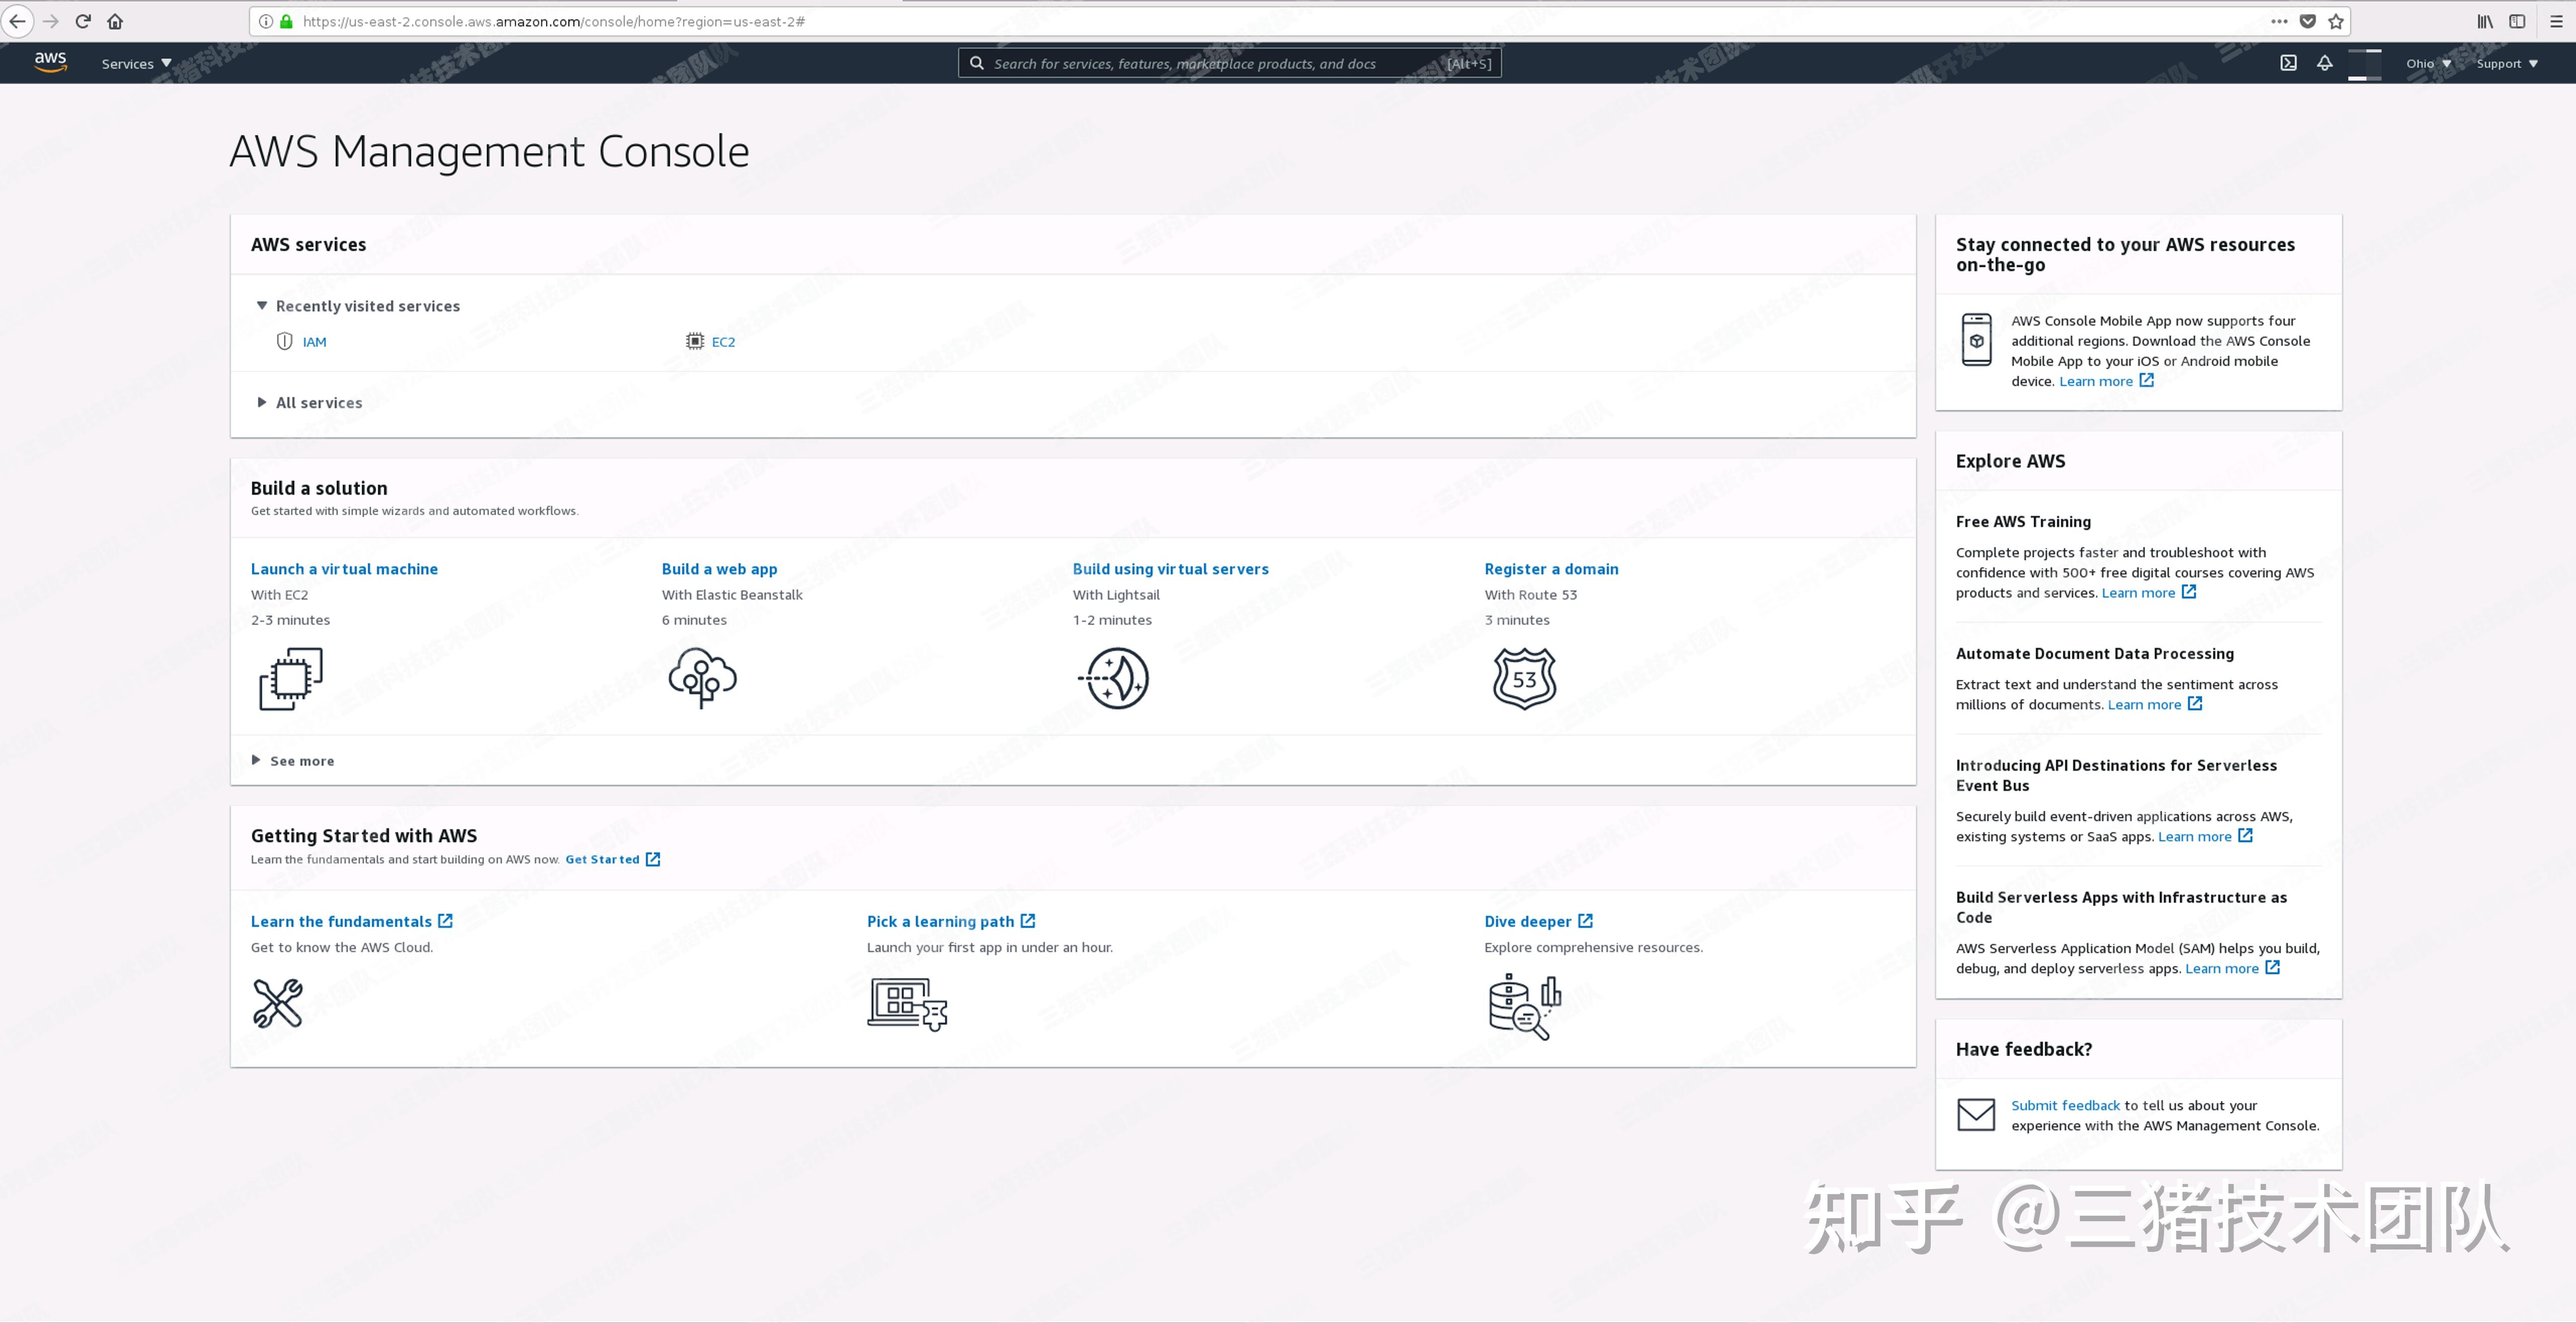The image size is (2576, 1323).
Task: Open the Ohio region dropdown
Action: (2428, 63)
